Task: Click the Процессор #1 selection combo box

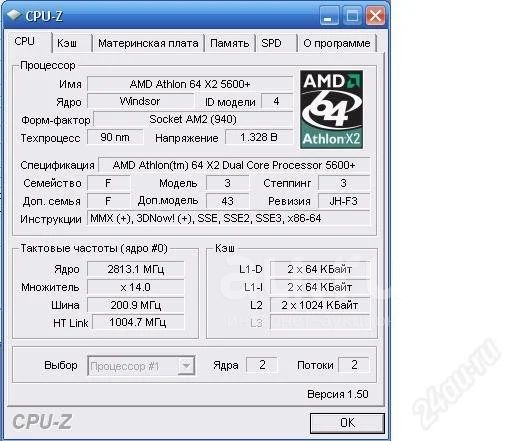Action: click(x=141, y=366)
